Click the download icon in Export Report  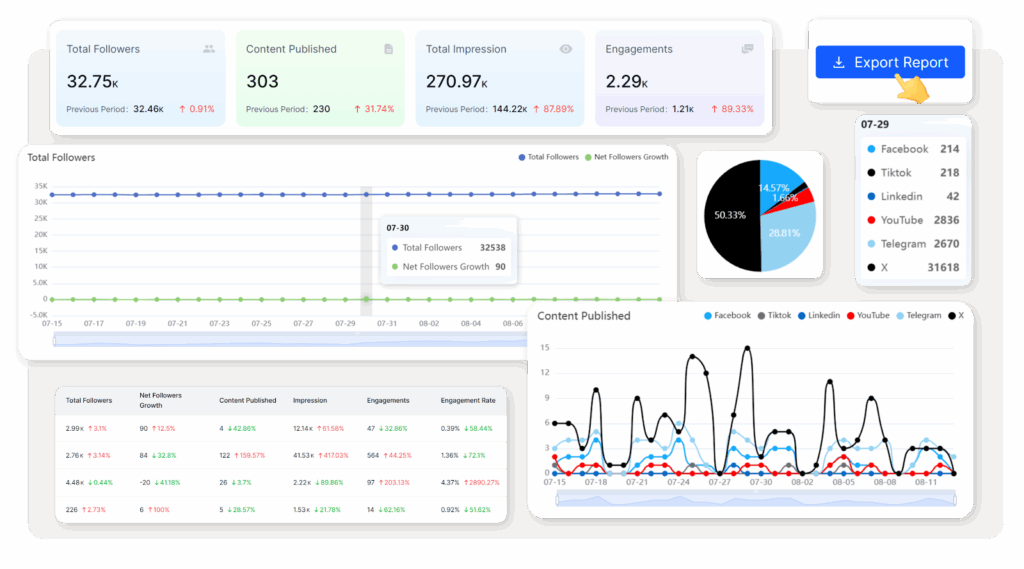tap(836, 62)
